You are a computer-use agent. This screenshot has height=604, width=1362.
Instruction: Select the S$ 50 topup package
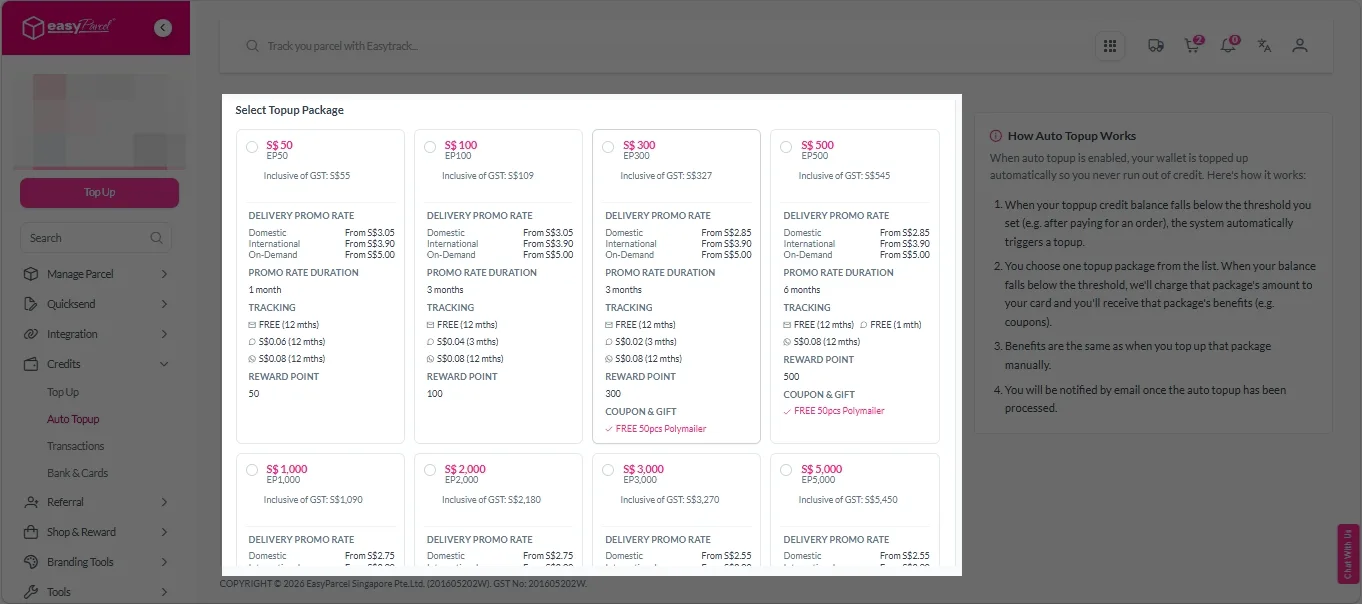click(x=252, y=147)
